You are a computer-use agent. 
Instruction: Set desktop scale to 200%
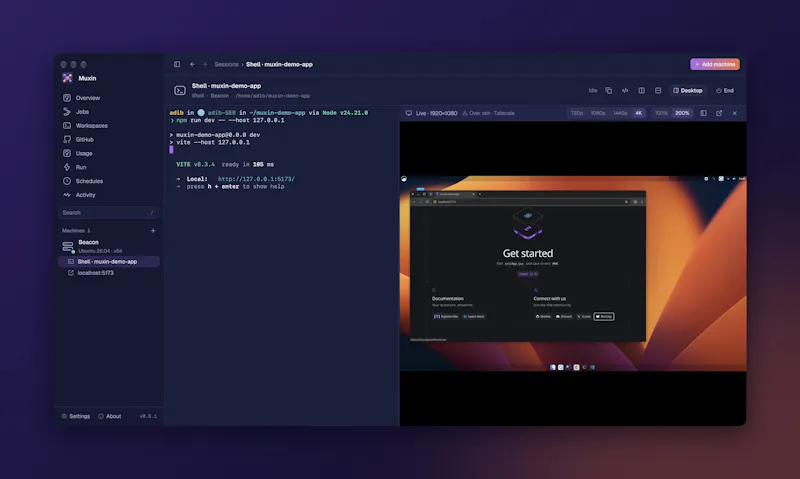click(682, 113)
